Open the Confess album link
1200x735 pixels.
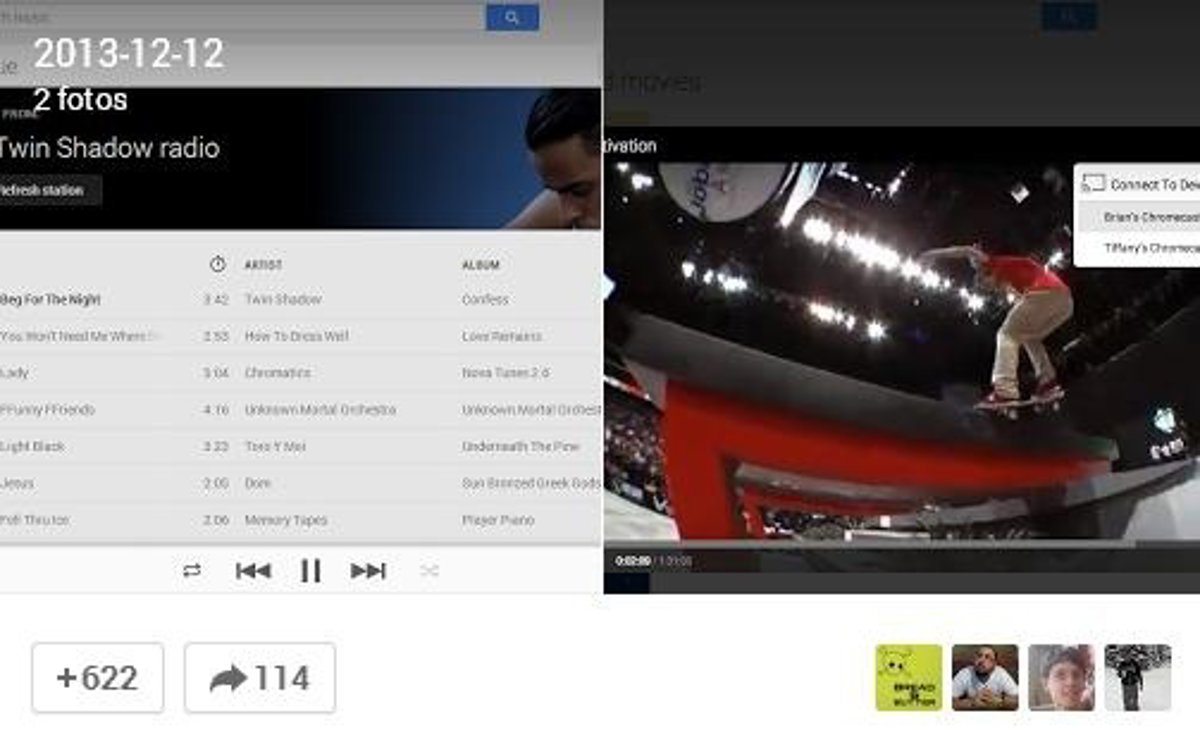click(485, 299)
